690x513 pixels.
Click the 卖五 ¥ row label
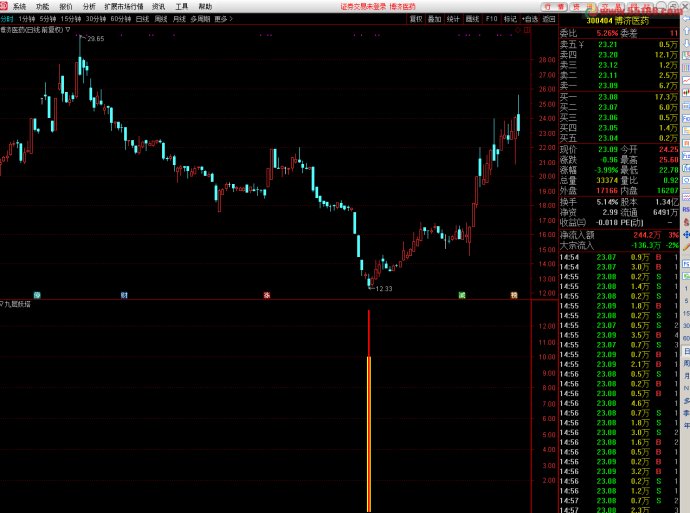572,44
